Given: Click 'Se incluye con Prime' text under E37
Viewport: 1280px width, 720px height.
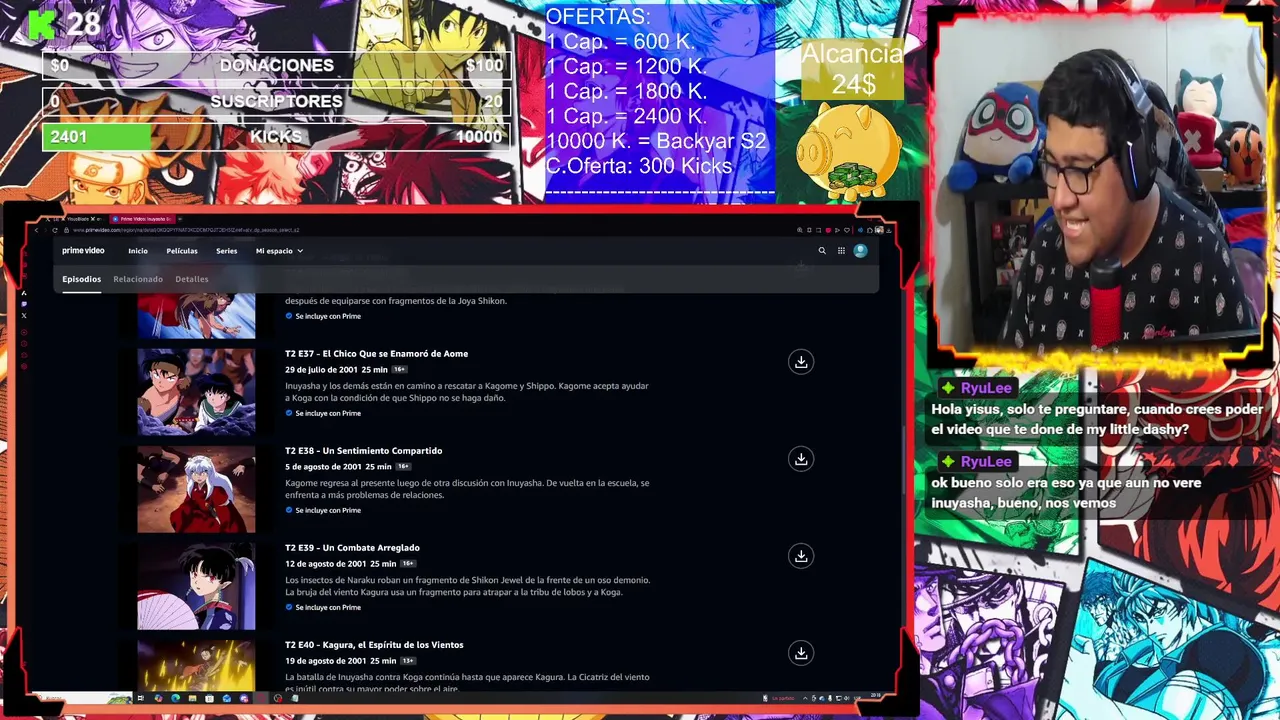Looking at the screenshot, I should click(328, 413).
